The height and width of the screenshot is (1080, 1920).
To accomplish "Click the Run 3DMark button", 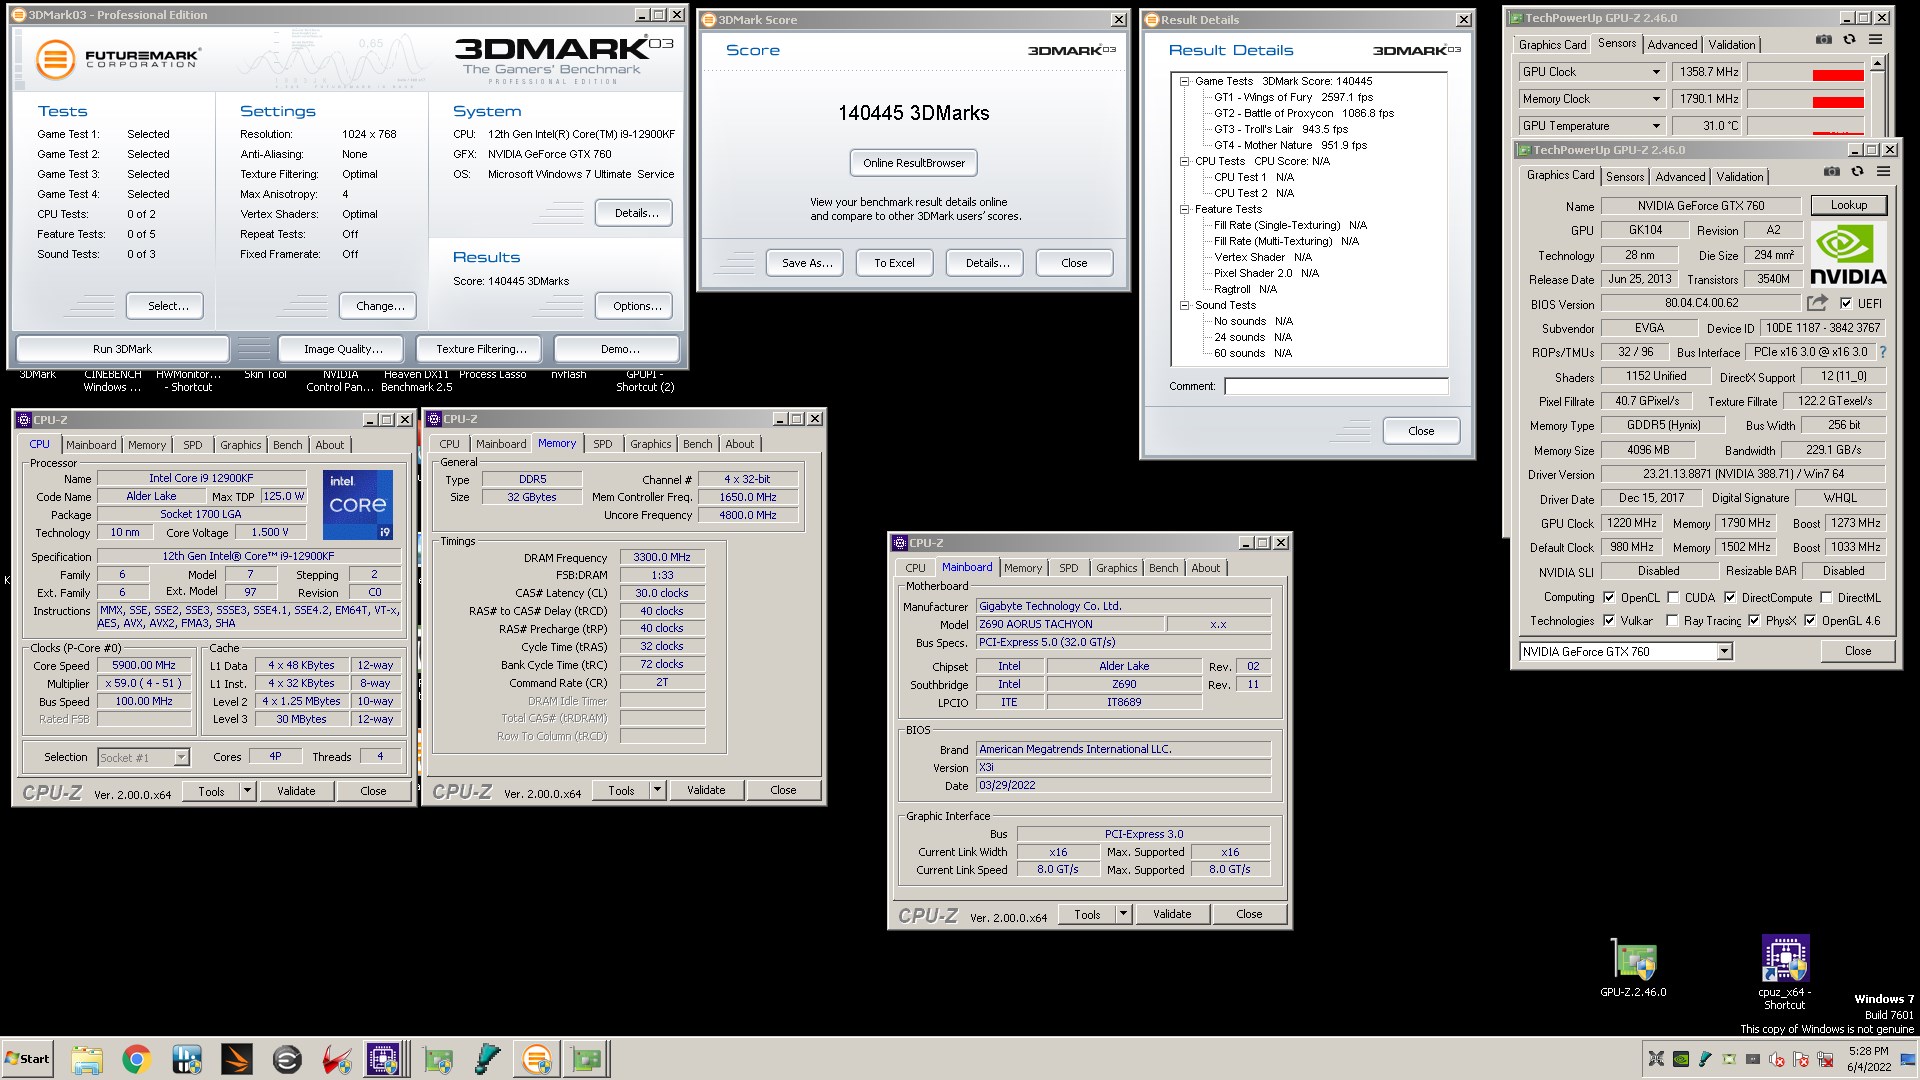I will 122,349.
